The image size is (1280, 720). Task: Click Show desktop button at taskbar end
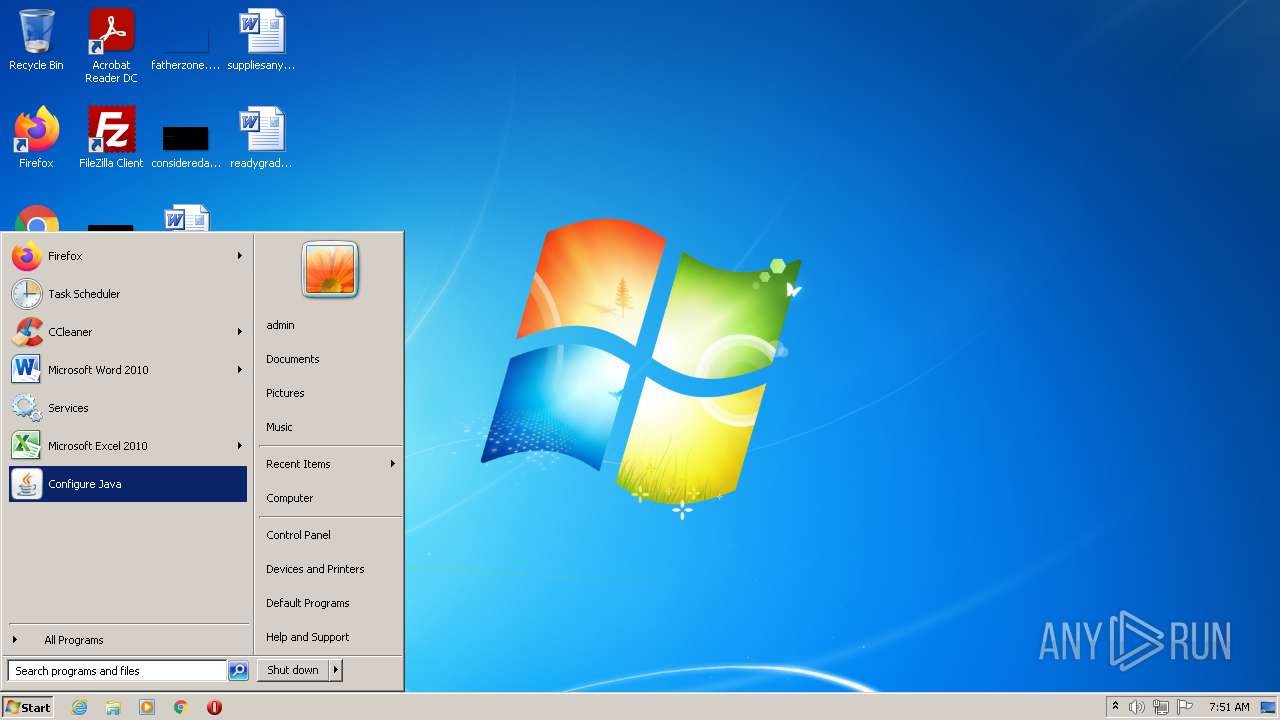coord(1268,707)
